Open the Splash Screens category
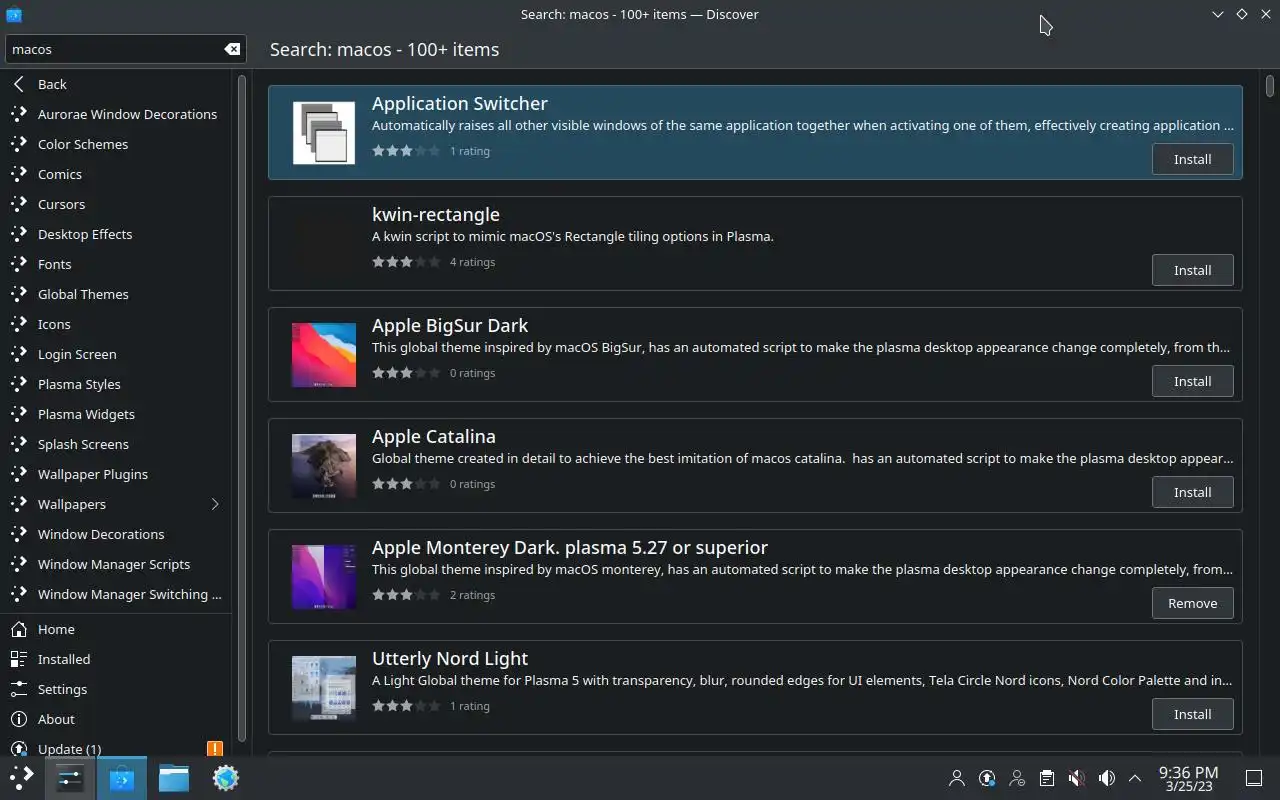This screenshot has height=800, width=1280. [x=116, y=444]
